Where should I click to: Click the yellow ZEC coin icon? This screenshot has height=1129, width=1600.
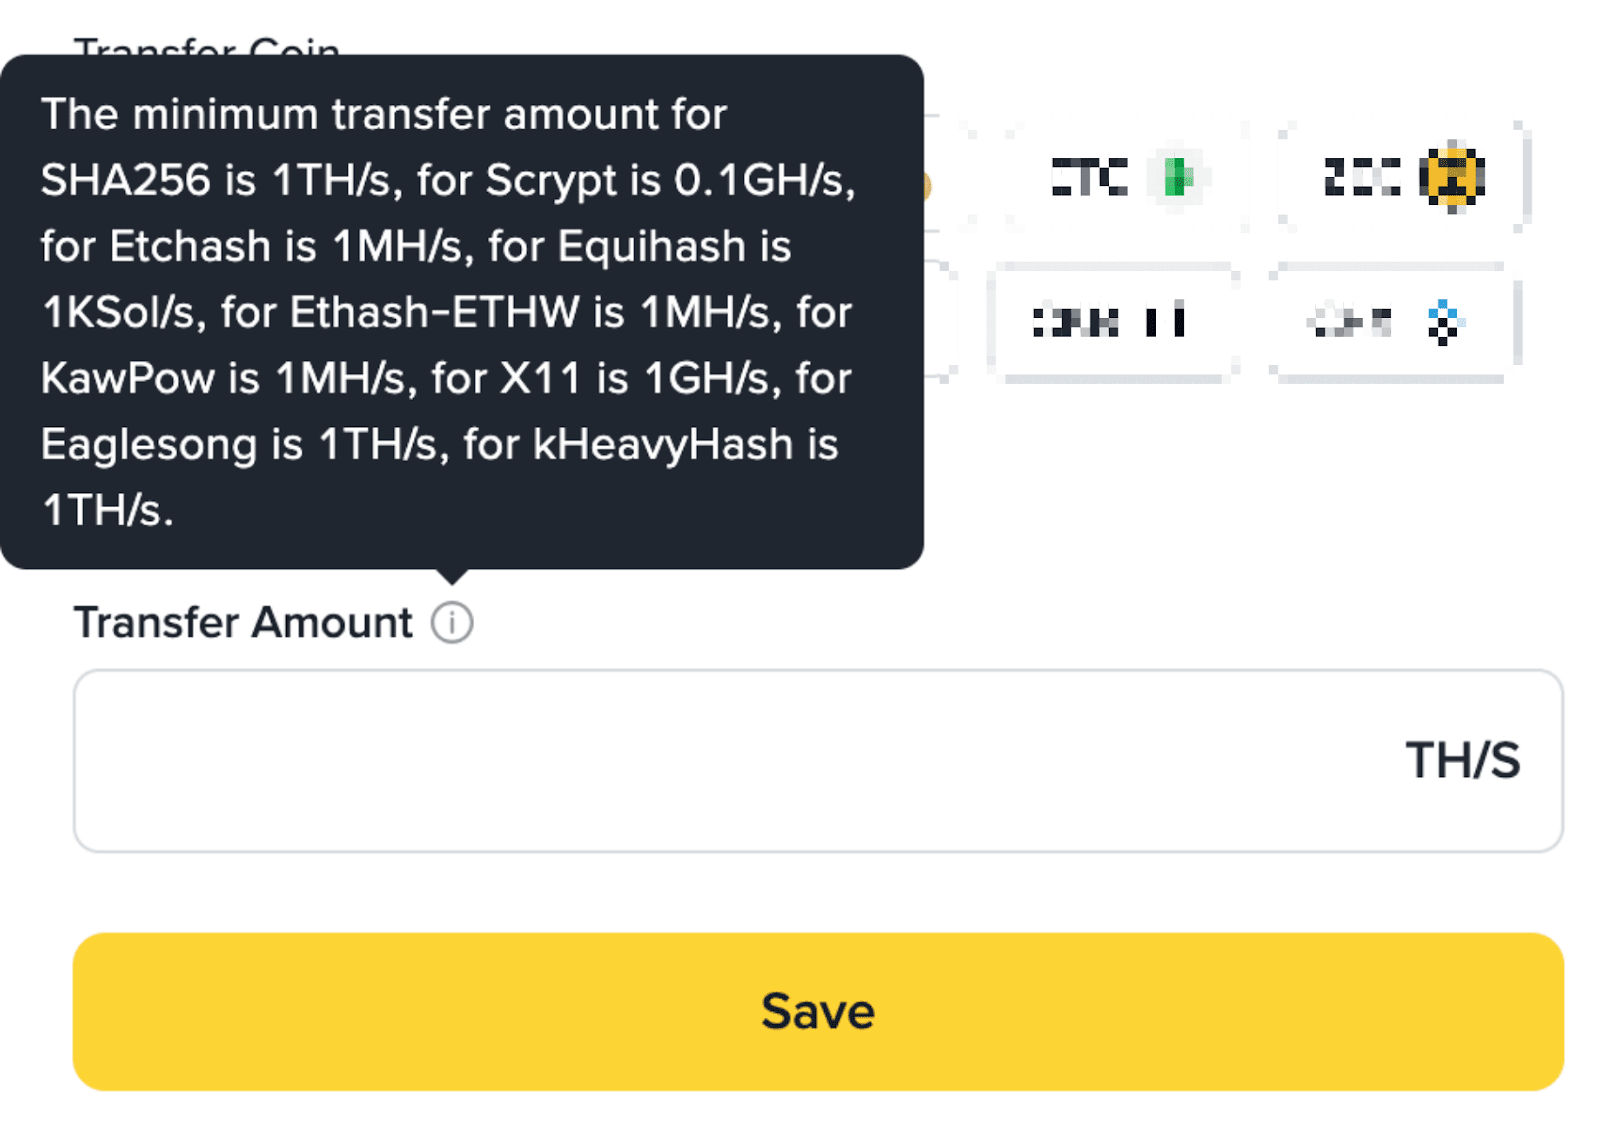tap(1452, 178)
